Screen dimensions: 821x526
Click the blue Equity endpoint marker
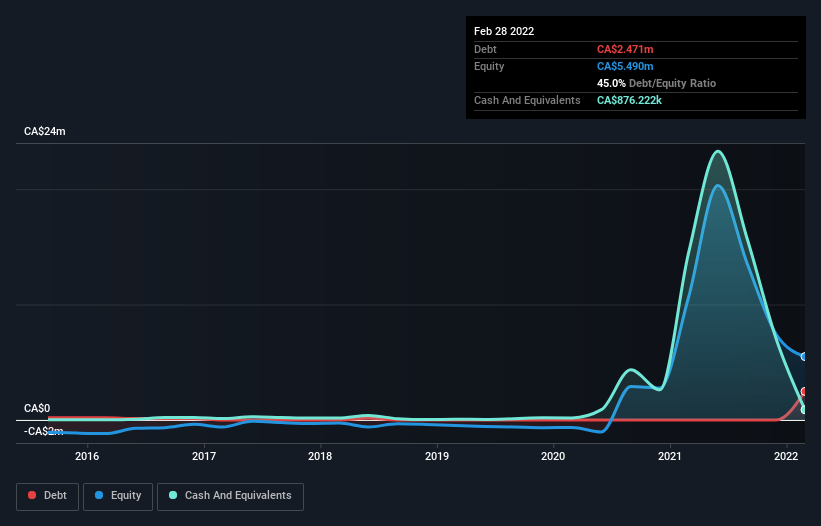click(x=804, y=356)
